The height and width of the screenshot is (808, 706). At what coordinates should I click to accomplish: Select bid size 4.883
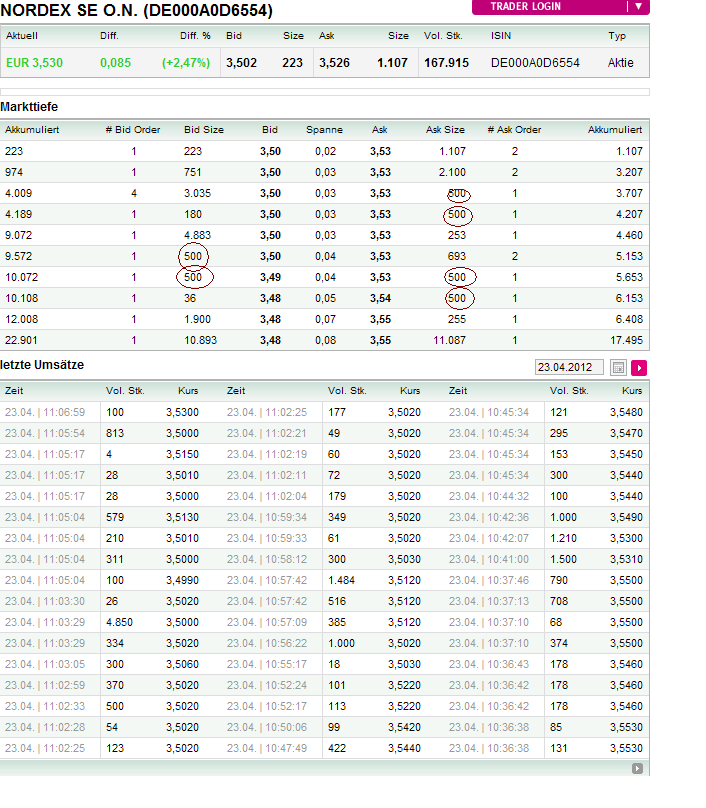coord(197,235)
